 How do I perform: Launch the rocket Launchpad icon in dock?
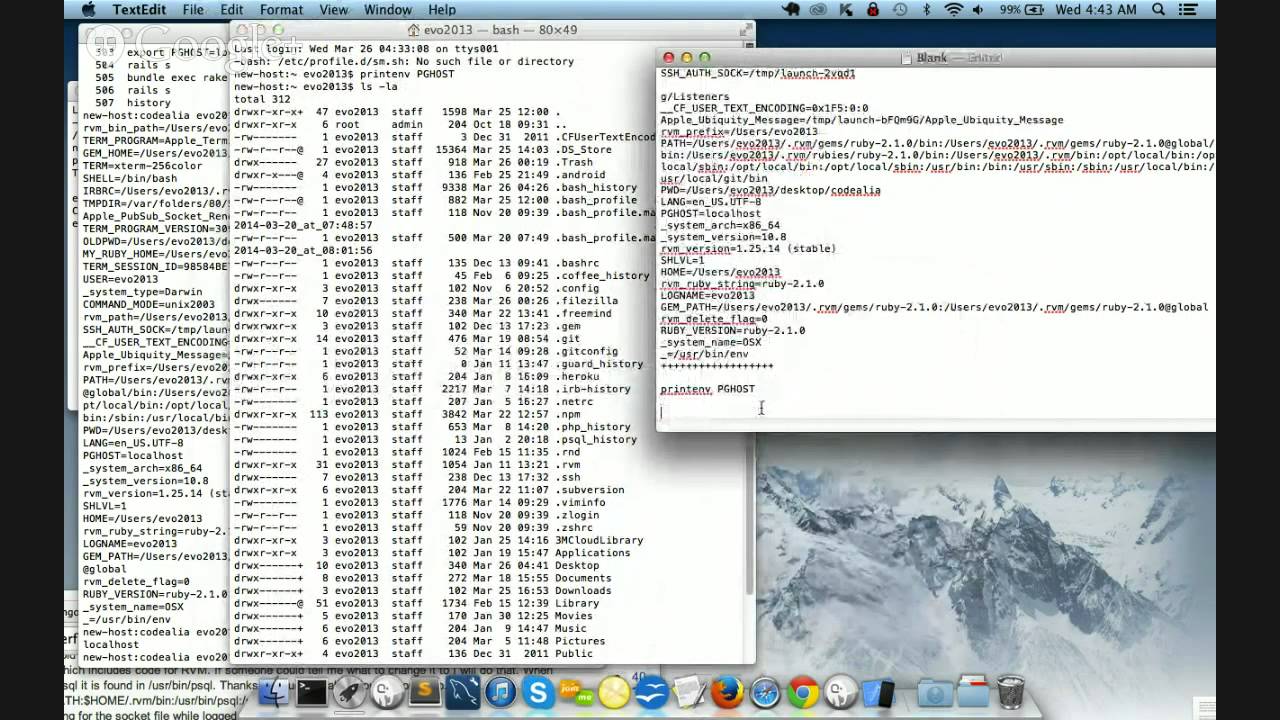click(x=349, y=692)
